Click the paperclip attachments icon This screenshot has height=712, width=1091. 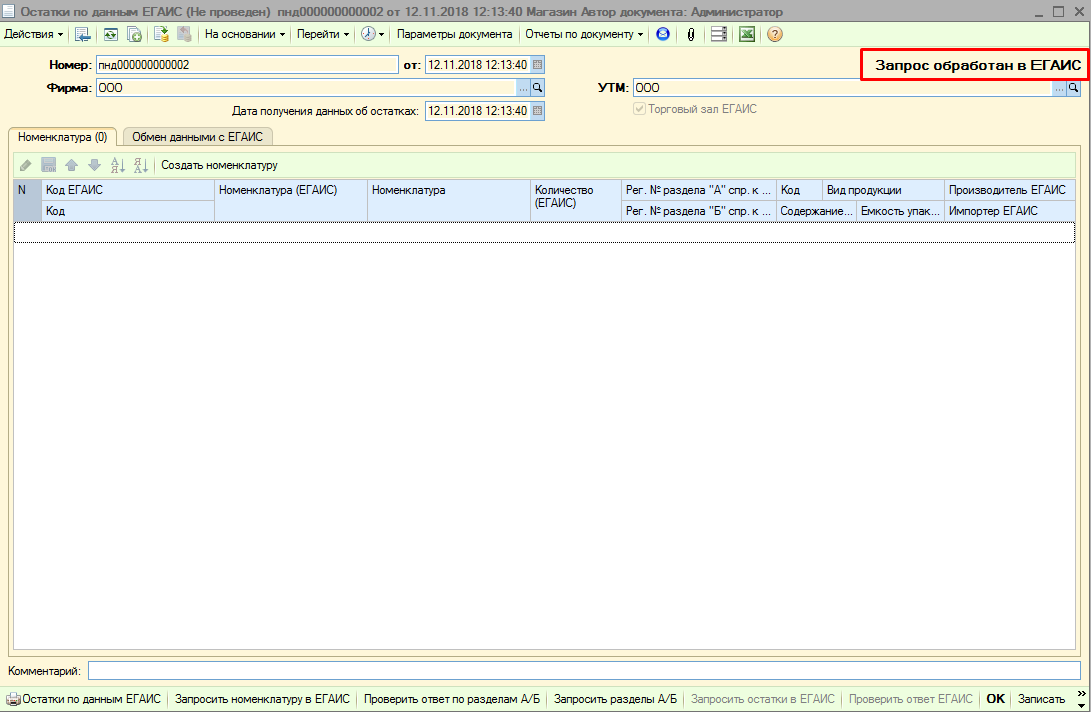(x=691, y=34)
